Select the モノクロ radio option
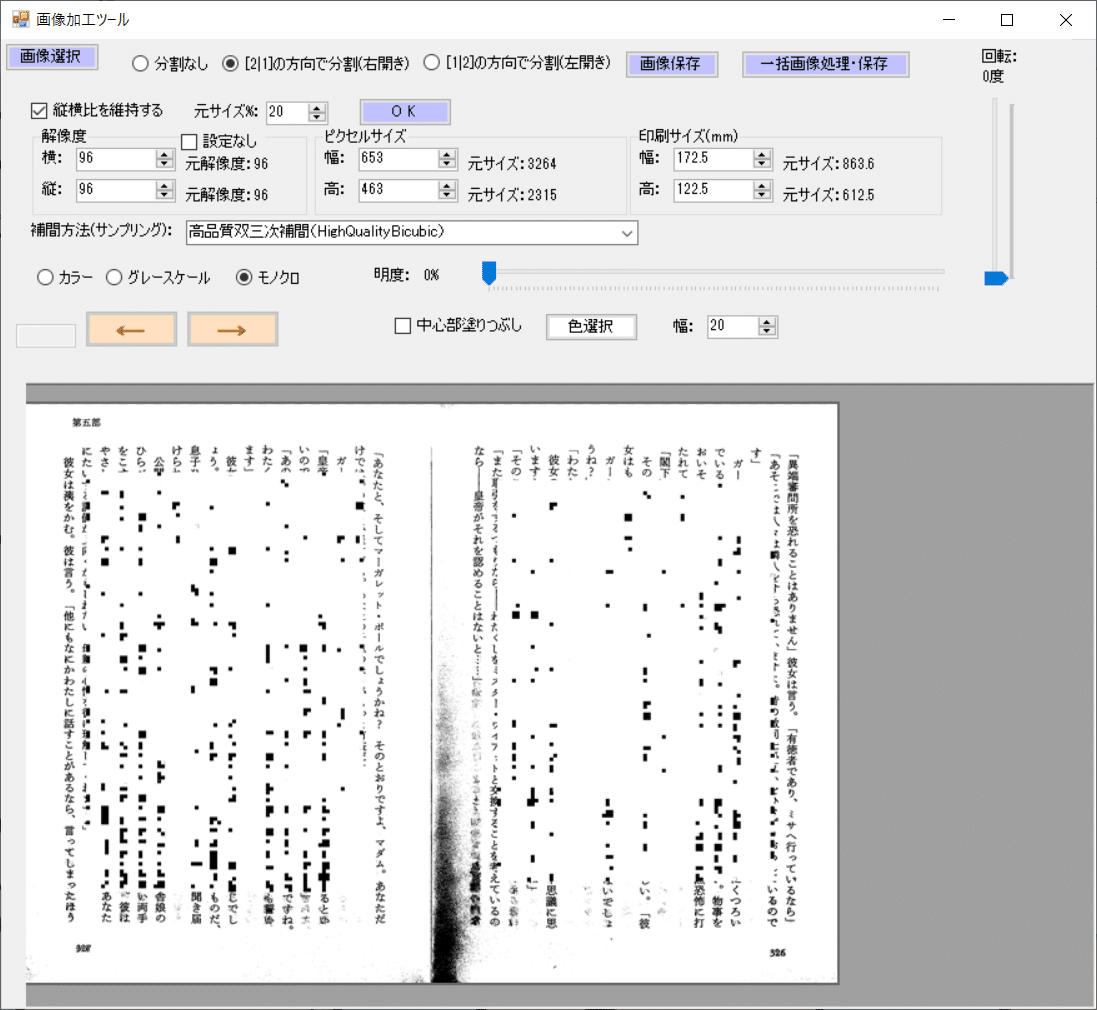Image resolution: width=1097 pixels, height=1010 pixels. click(x=268, y=278)
